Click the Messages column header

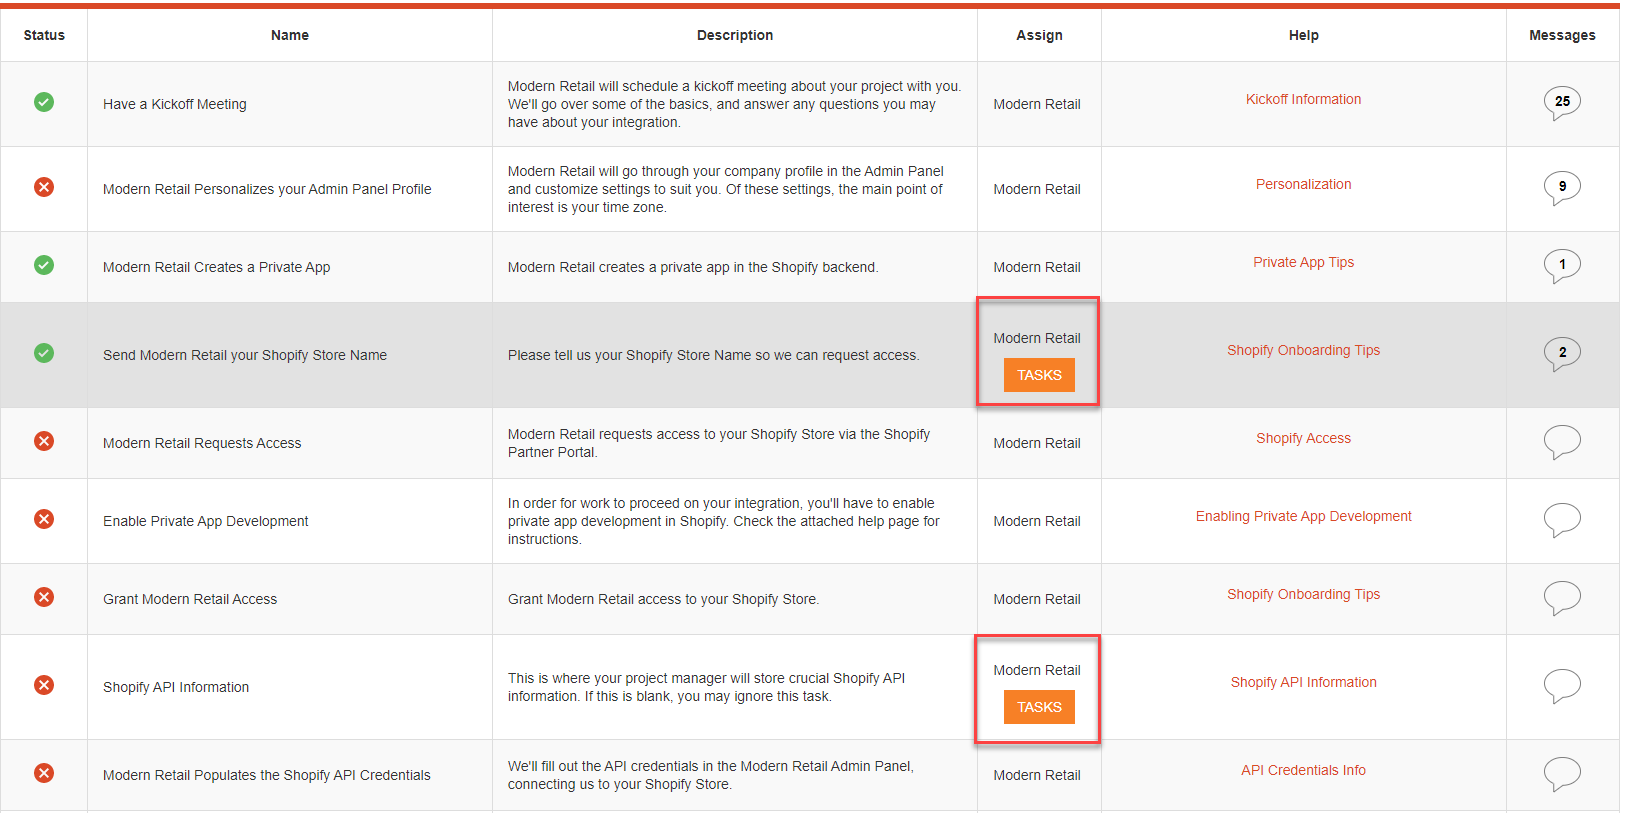[1562, 35]
